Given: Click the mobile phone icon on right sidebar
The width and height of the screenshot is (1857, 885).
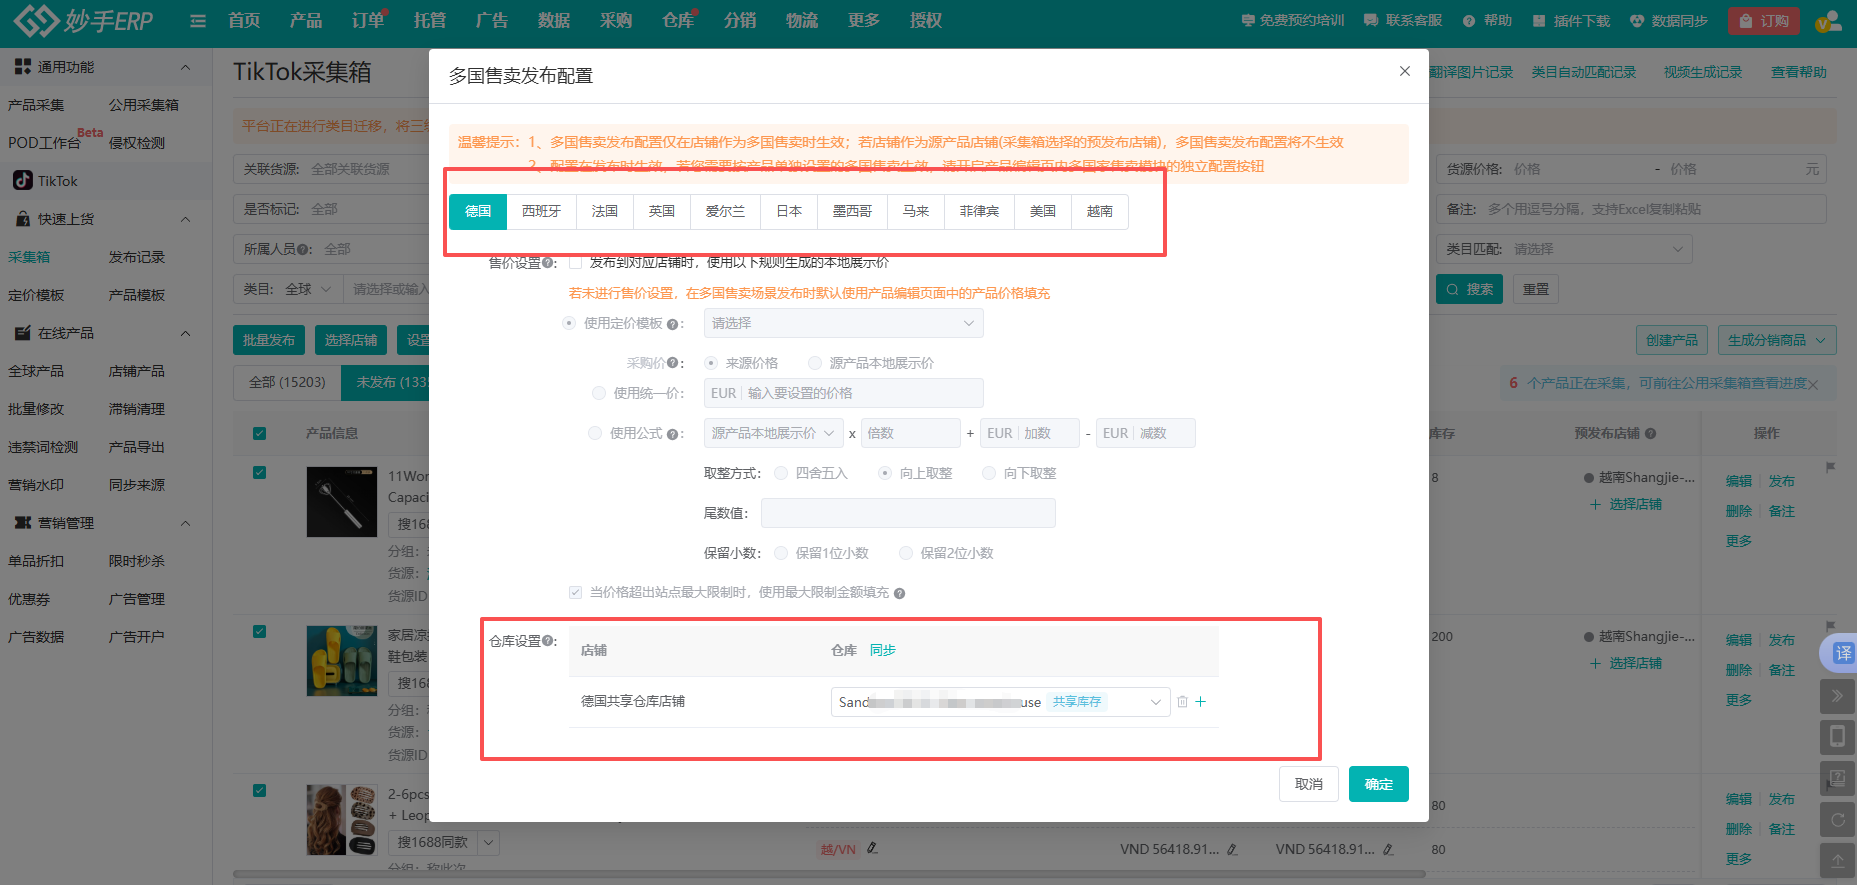Looking at the screenshot, I should click(x=1837, y=737).
